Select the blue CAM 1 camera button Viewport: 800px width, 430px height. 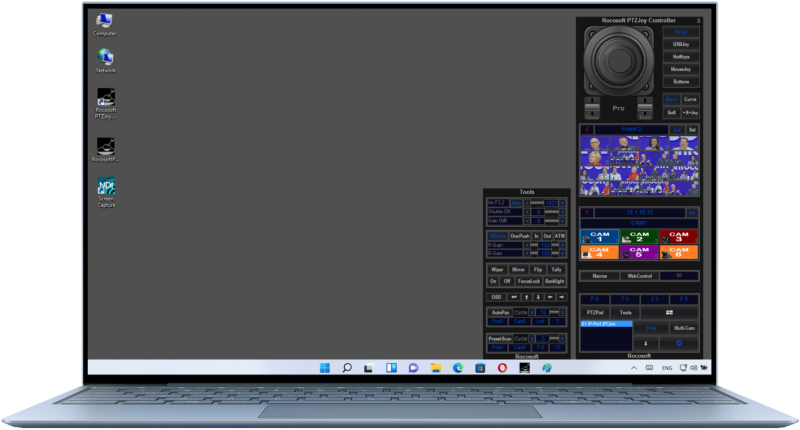(598, 237)
